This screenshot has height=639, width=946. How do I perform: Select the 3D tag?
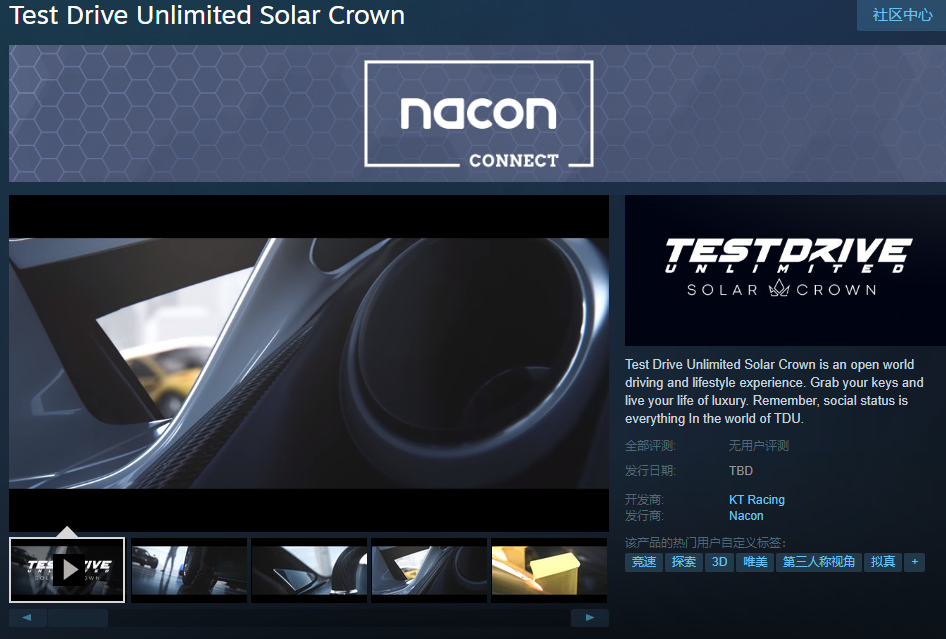pyautogui.click(x=719, y=562)
